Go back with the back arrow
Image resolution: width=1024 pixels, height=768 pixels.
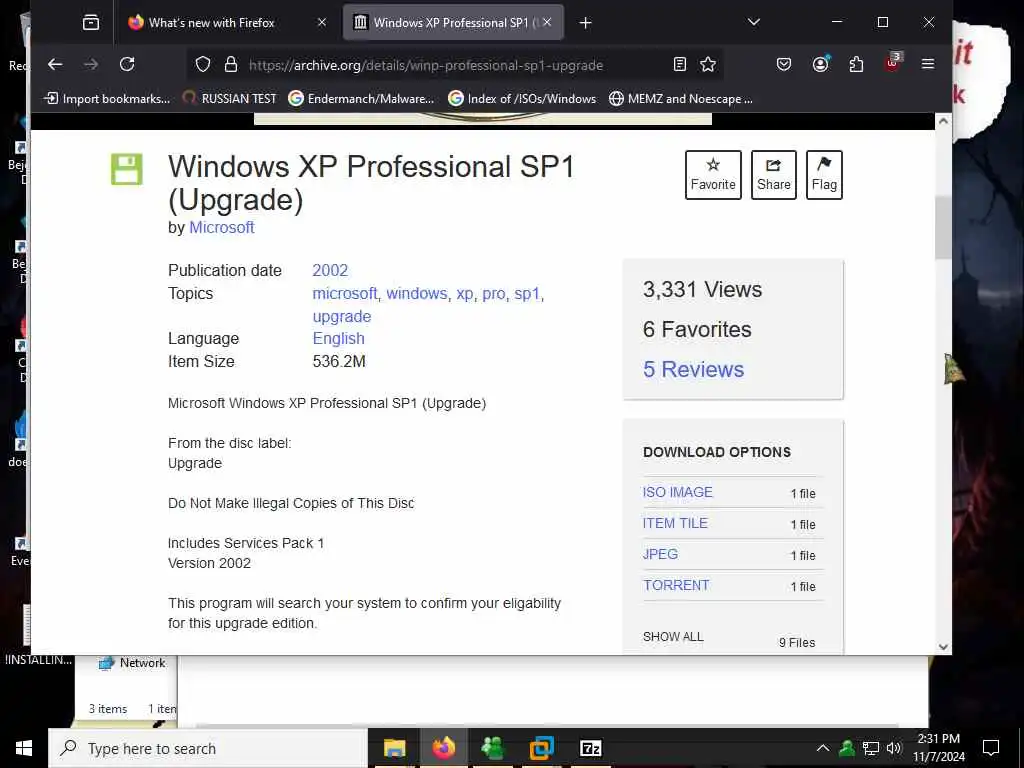(x=56, y=64)
